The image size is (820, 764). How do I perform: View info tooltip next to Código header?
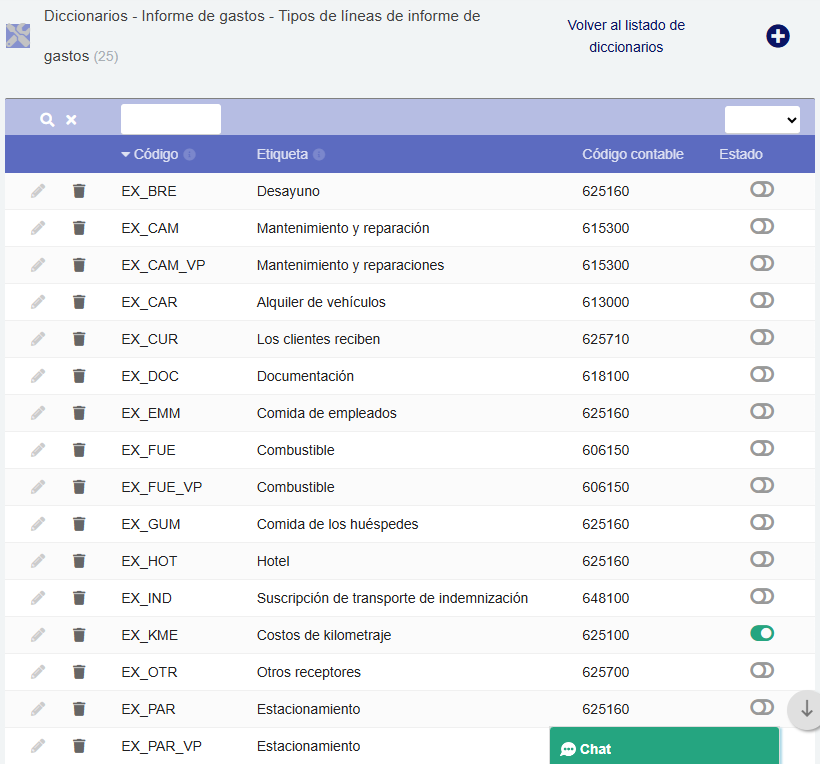190,154
